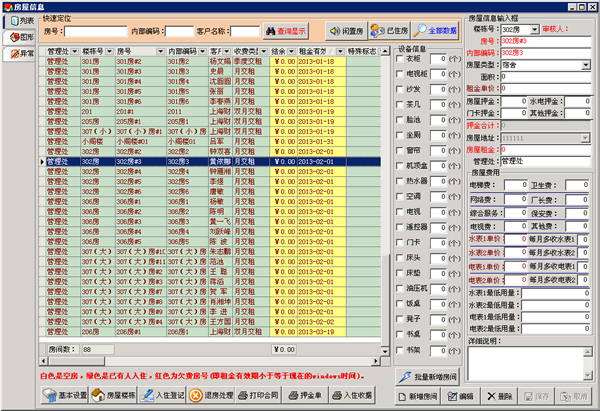Image resolution: width=600 pixels, height=411 pixels.
Task: Open 特殊标志 column header
Action: pyautogui.click(x=362, y=51)
